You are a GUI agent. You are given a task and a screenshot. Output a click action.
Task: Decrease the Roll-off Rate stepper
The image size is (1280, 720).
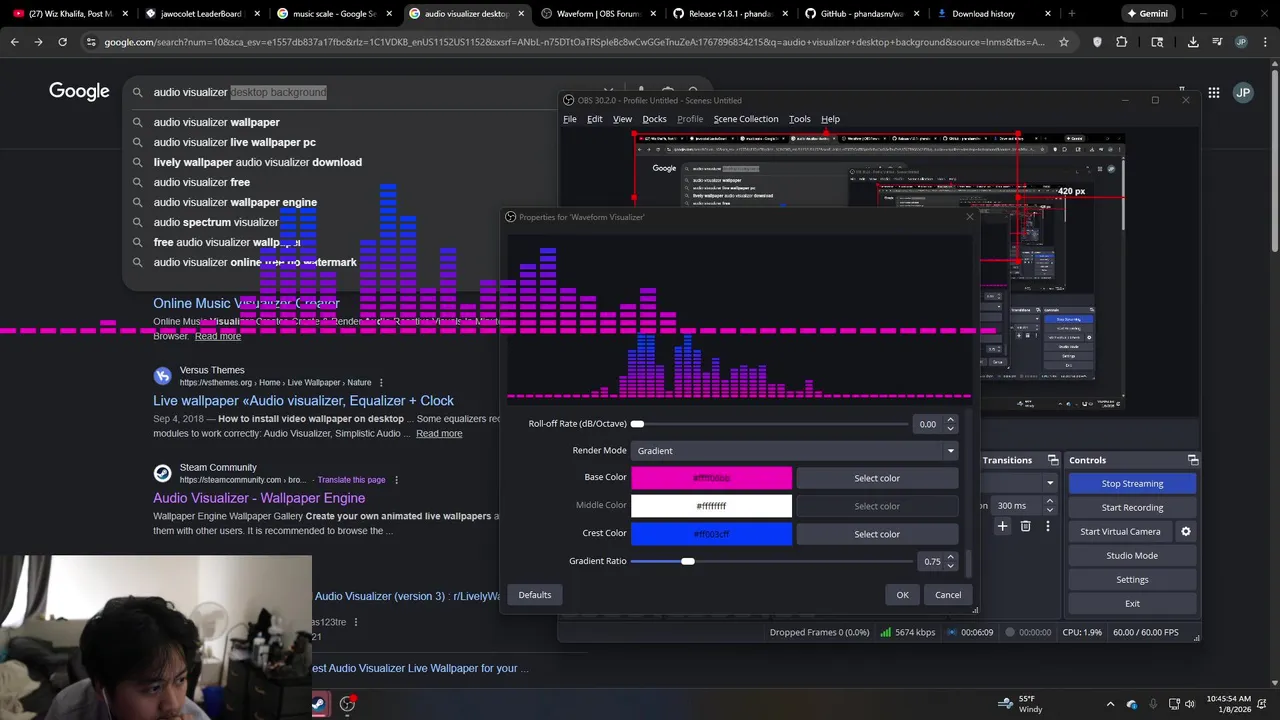pos(950,428)
